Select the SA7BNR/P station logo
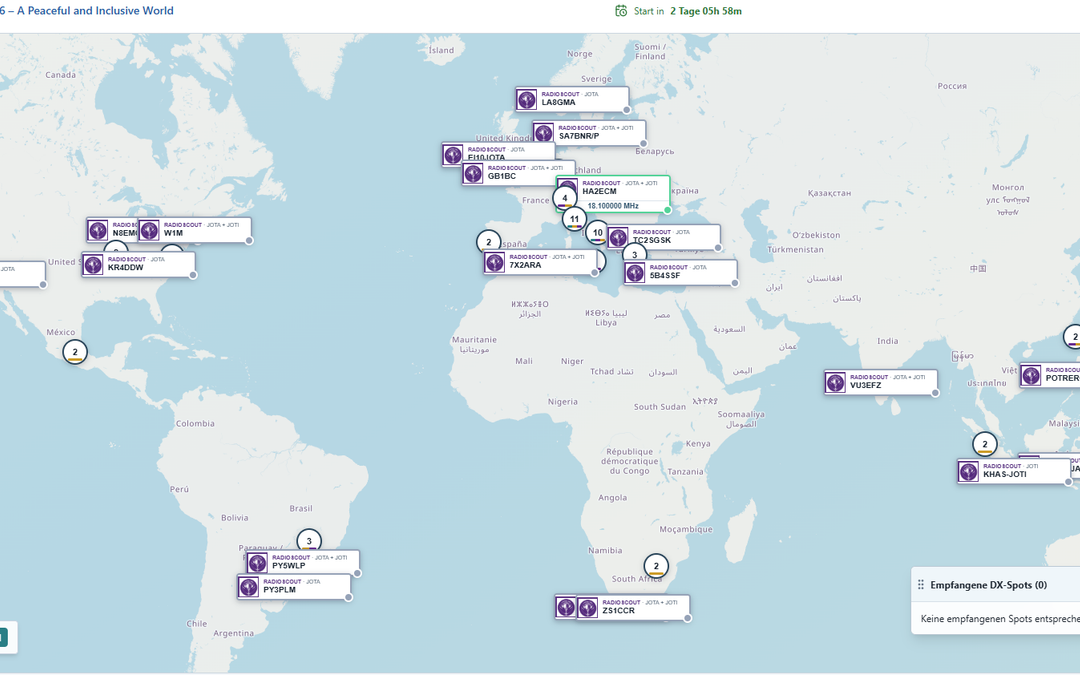 tap(543, 133)
